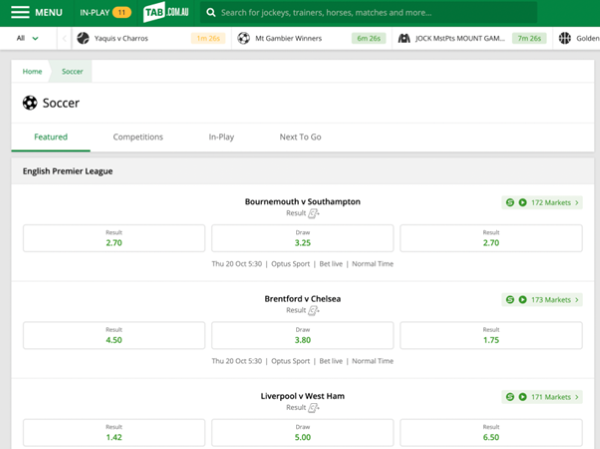Viewport: 600px width, 449px height.
Task: Click the play video icon next to 171 Markets
Action: click(522, 397)
